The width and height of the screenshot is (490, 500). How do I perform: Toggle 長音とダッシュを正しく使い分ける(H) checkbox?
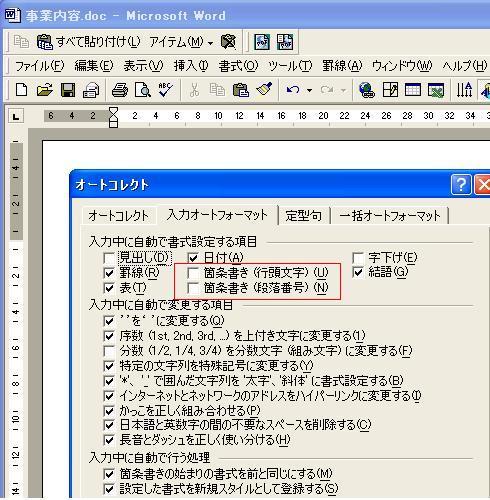click(109, 440)
